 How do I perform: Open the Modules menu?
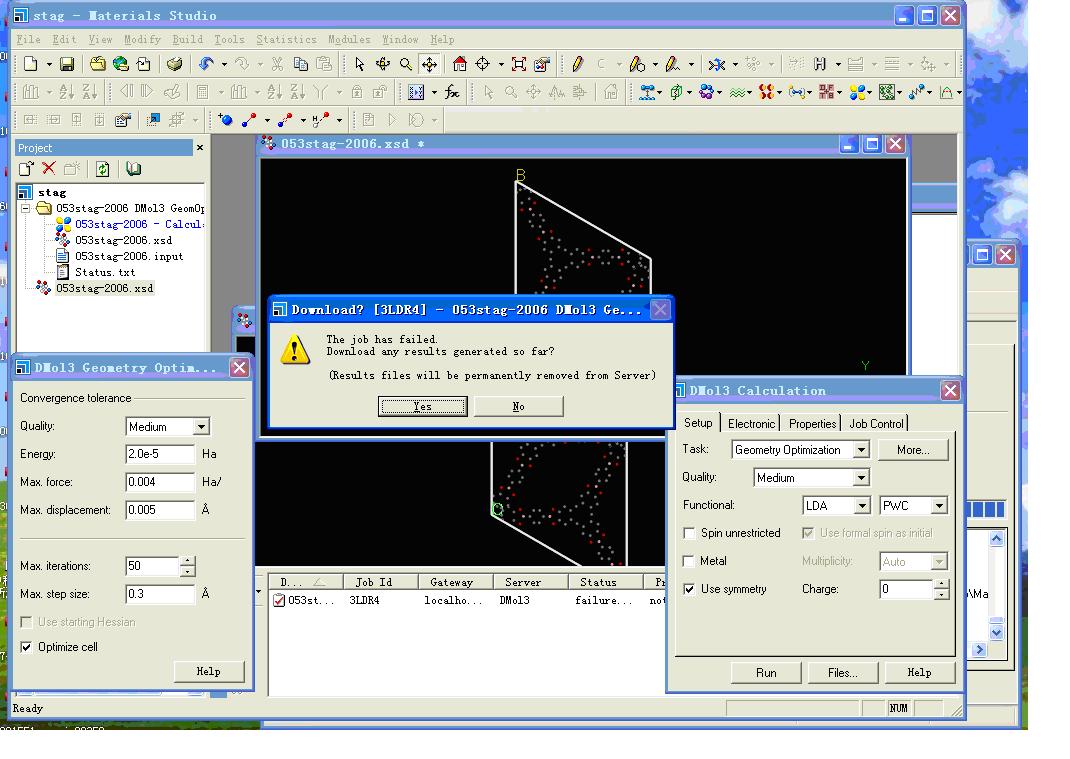pyautogui.click(x=349, y=39)
